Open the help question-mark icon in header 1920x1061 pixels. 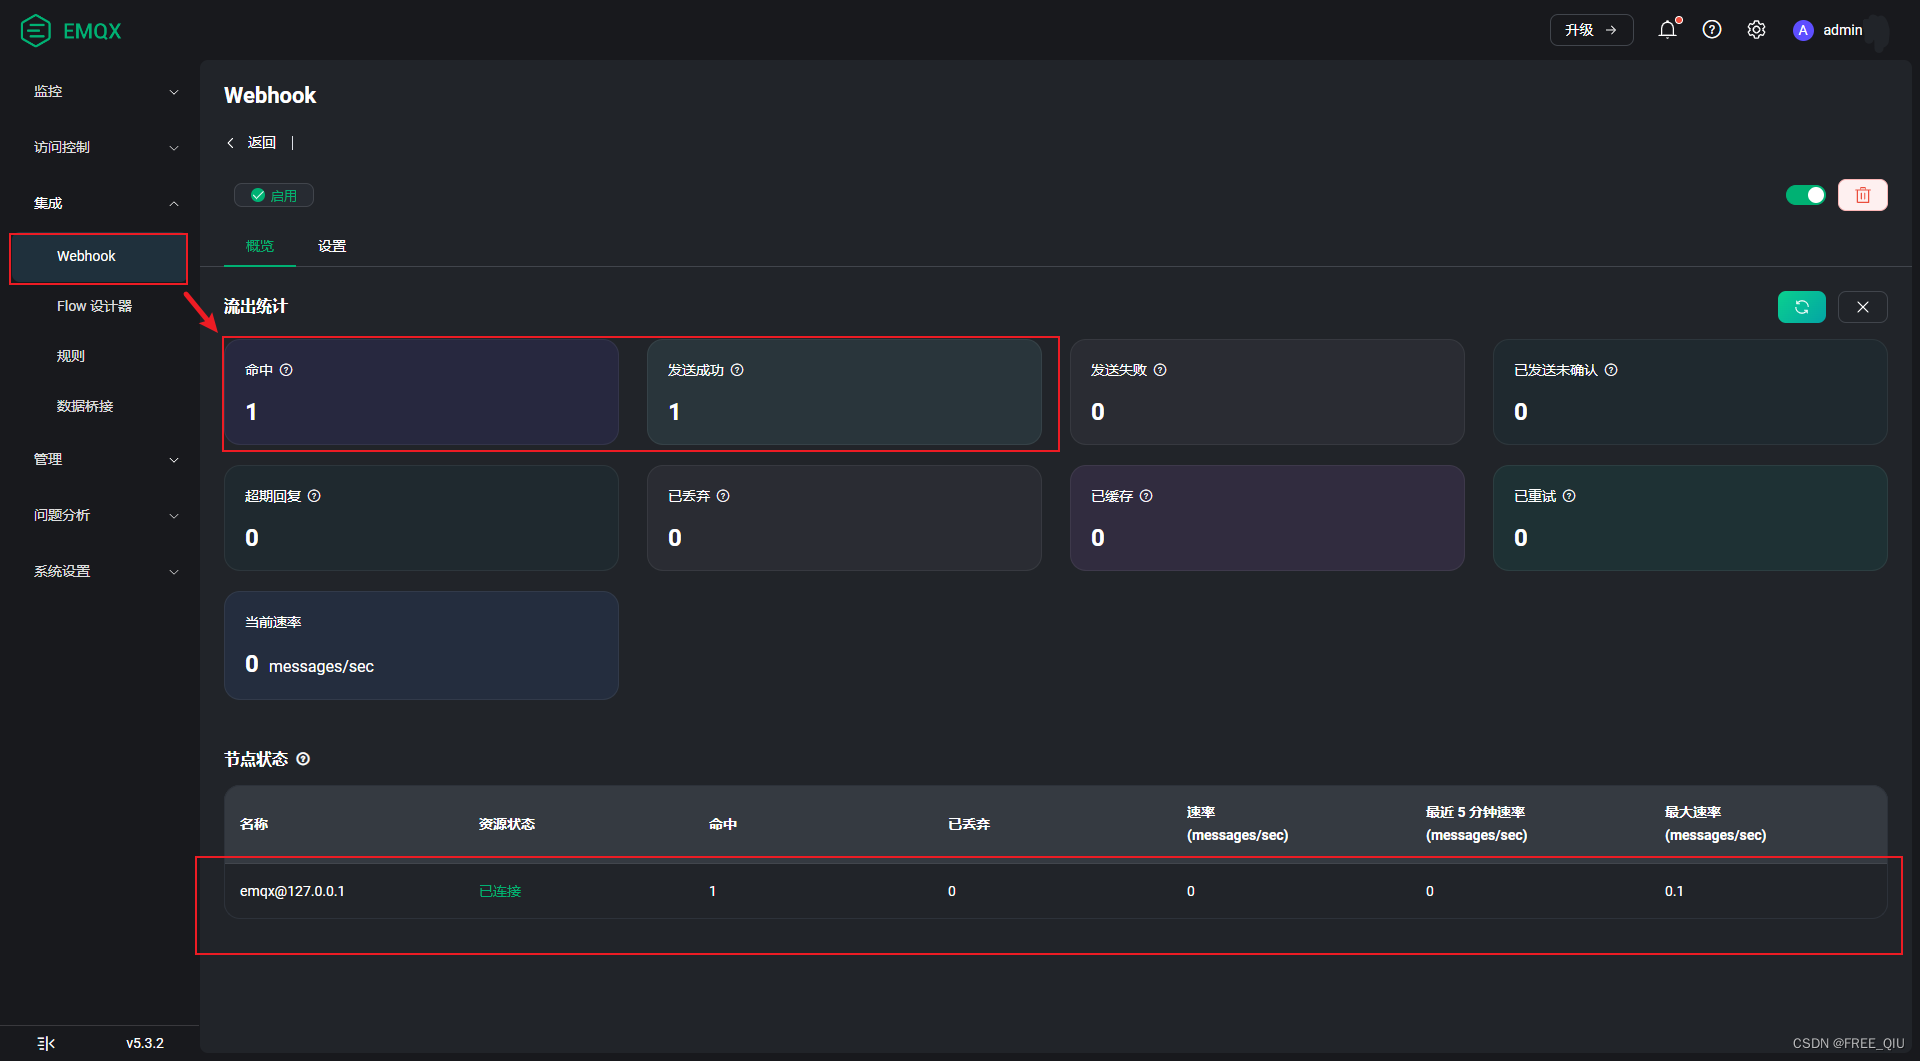(x=1712, y=30)
